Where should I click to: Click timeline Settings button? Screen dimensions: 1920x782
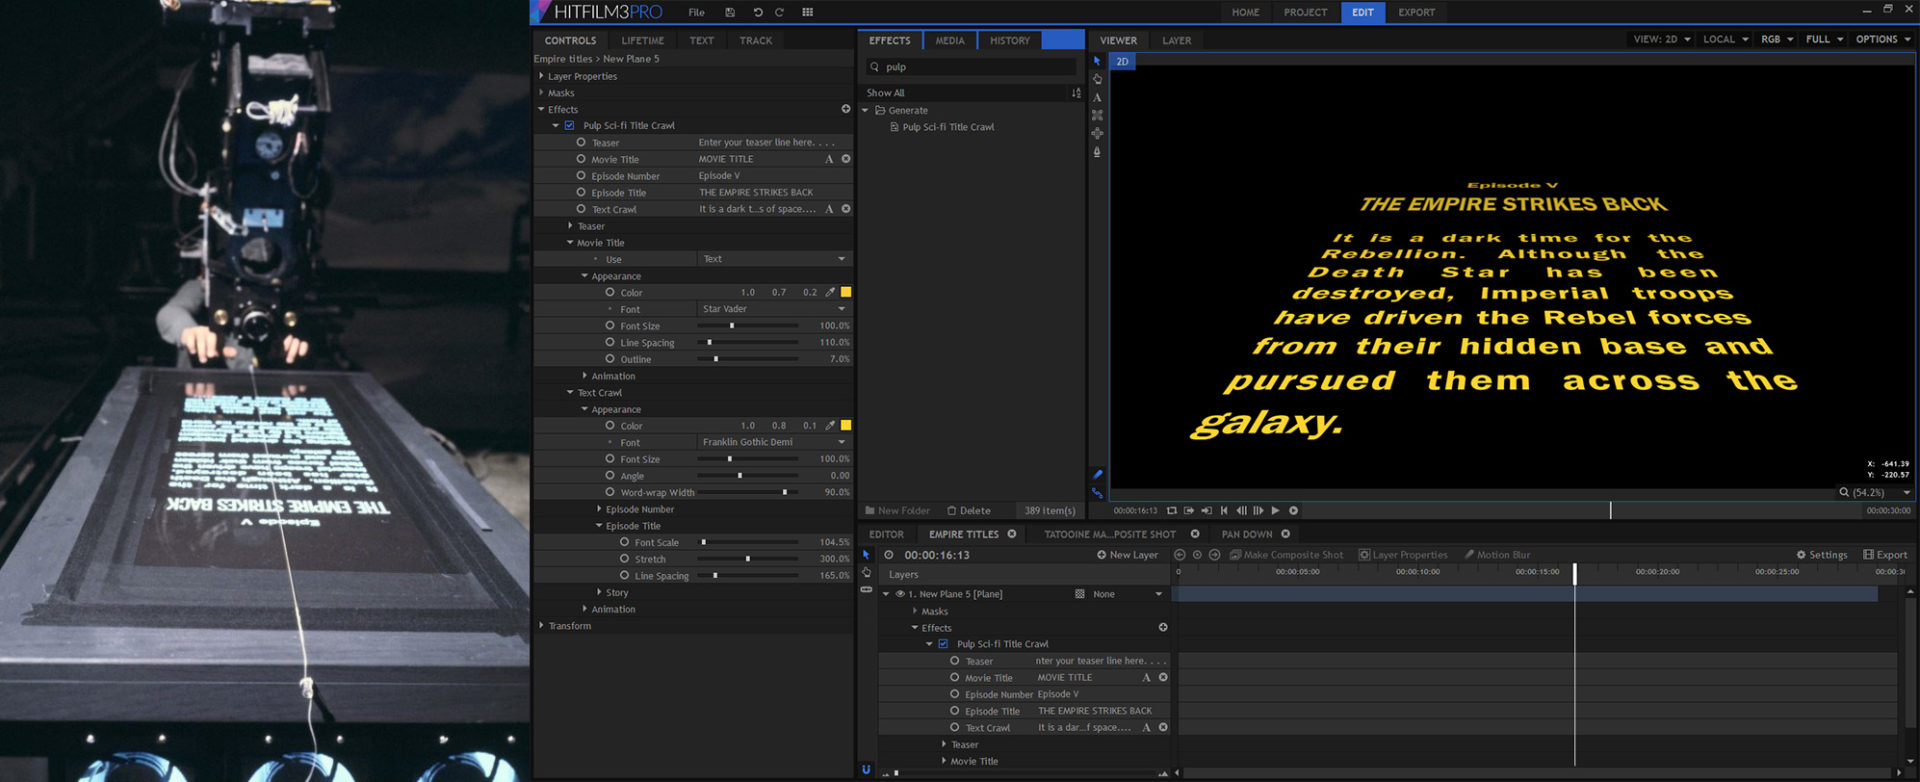(1822, 555)
